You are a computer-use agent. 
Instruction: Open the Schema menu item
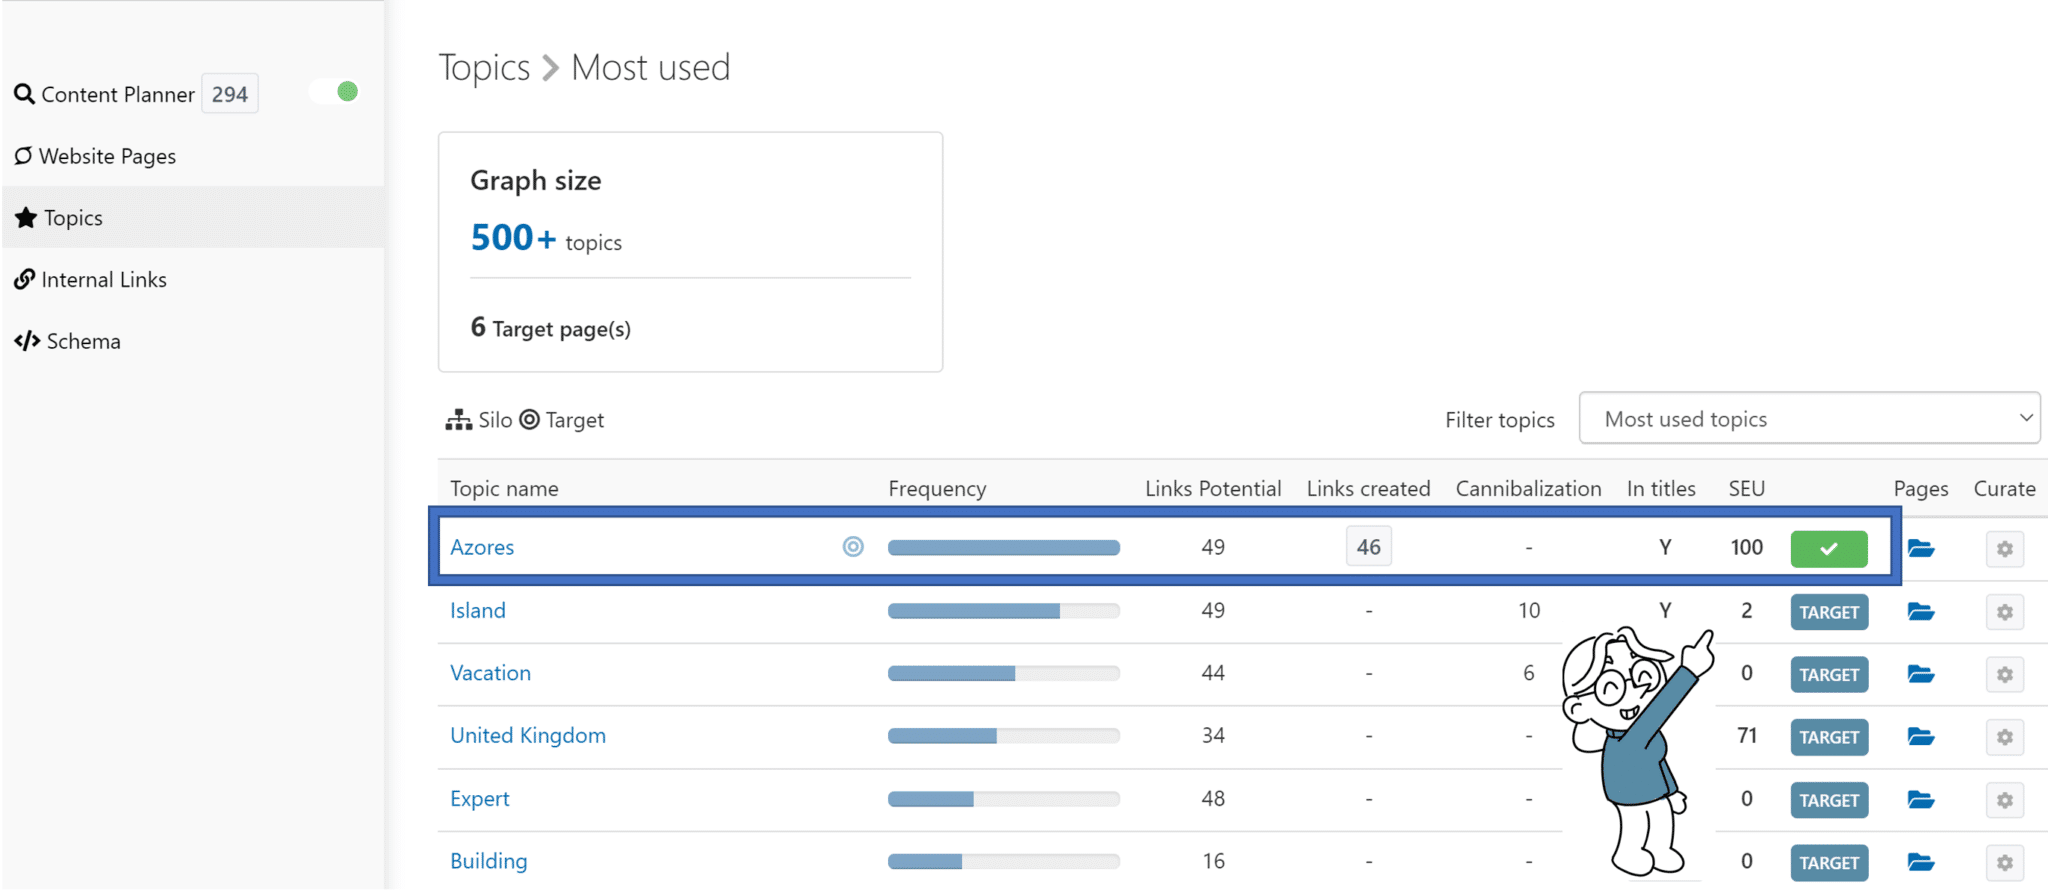click(68, 342)
